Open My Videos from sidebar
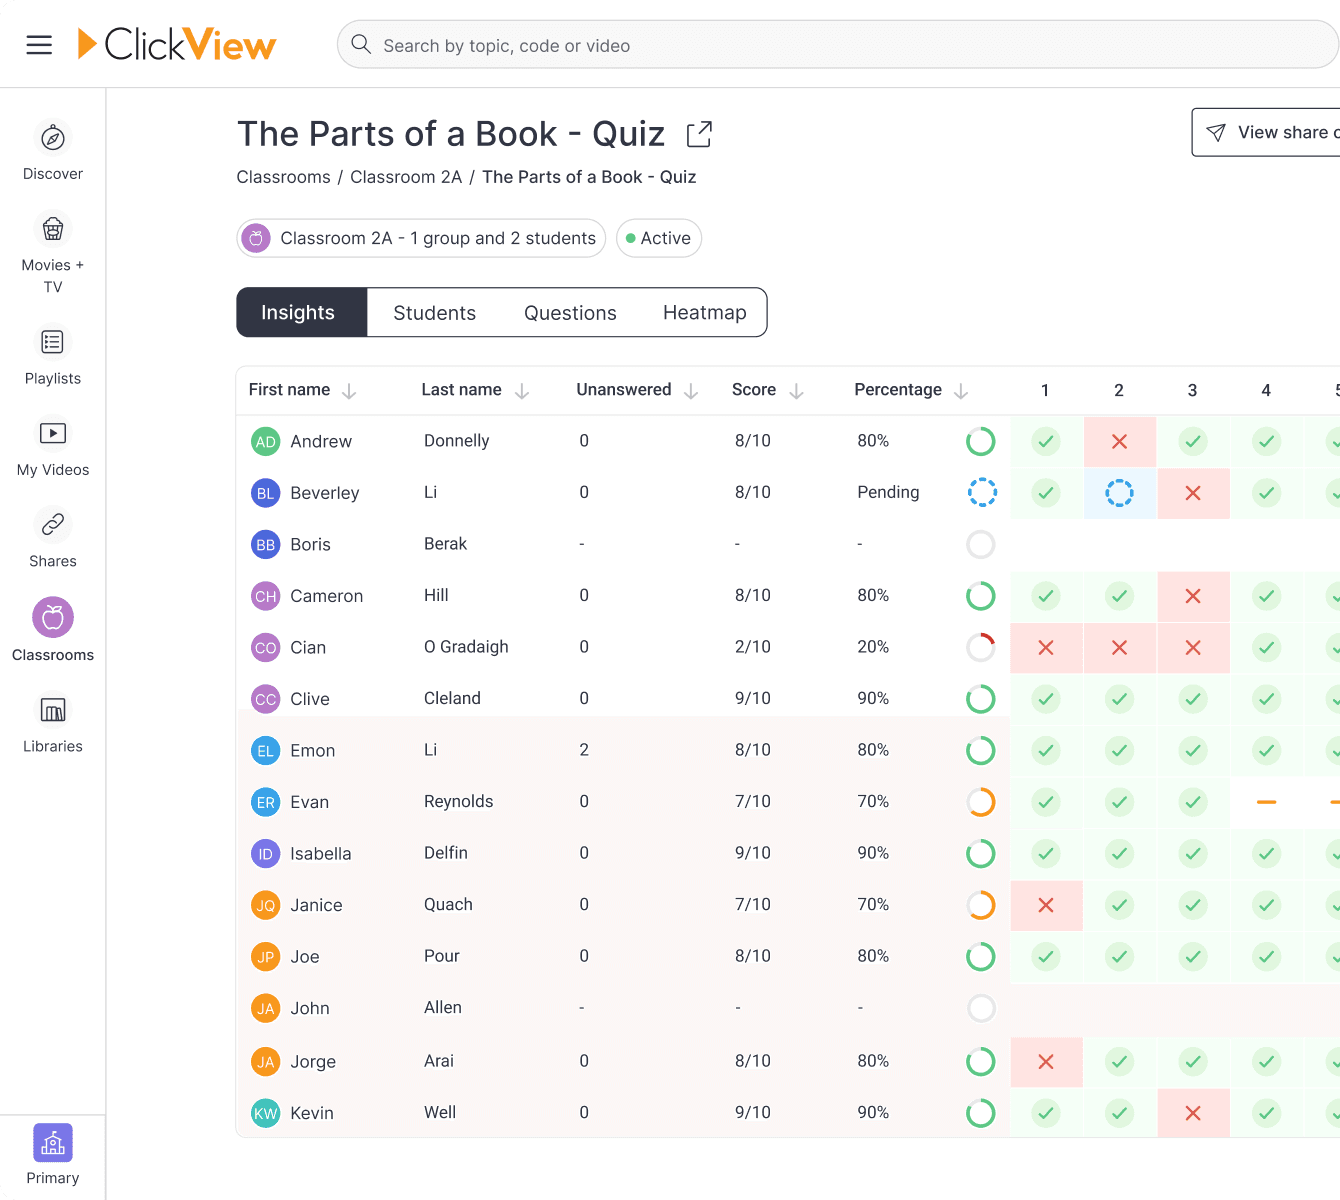This screenshot has width=1340, height=1200. [53, 433]
